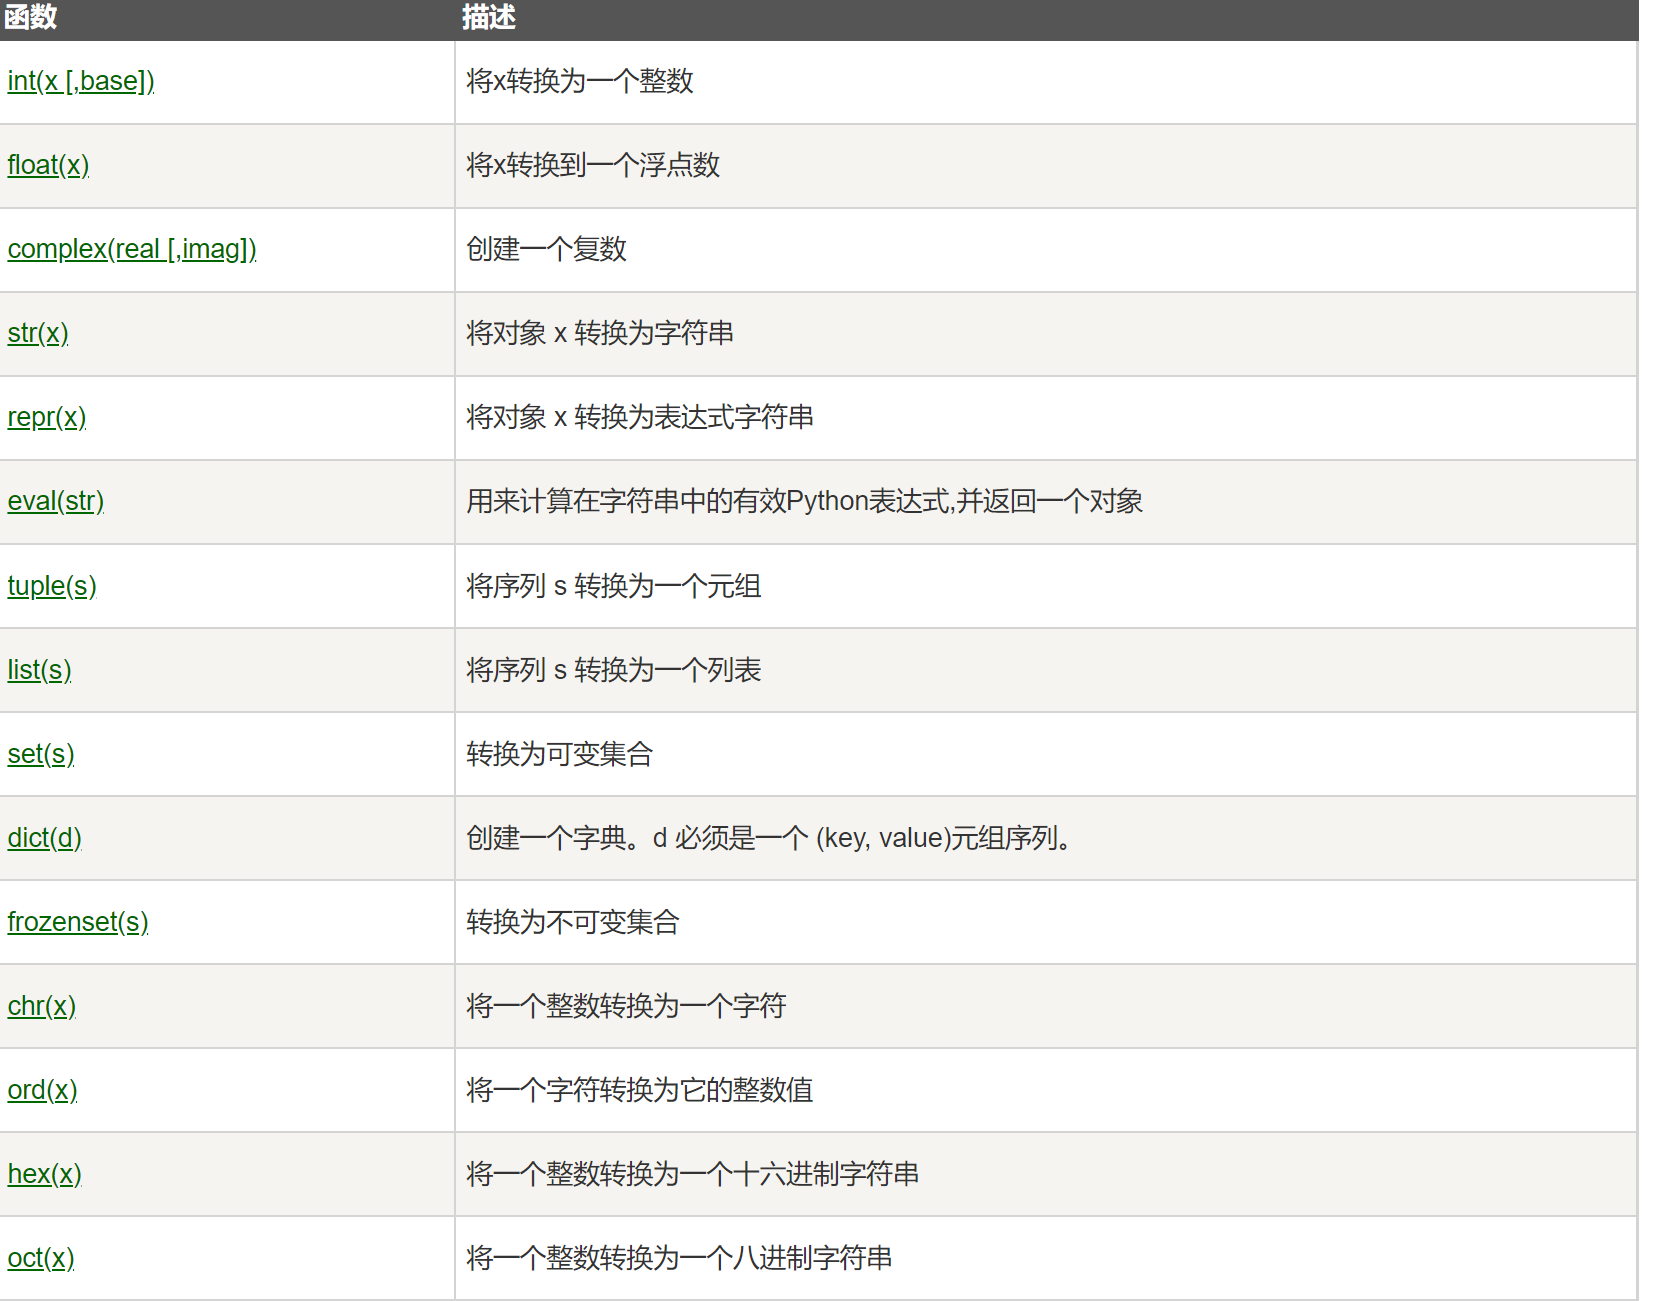Click the description 将一个整数转换为一个八进制字符串
1657x1301 pixels.
tap(680, 1258)
